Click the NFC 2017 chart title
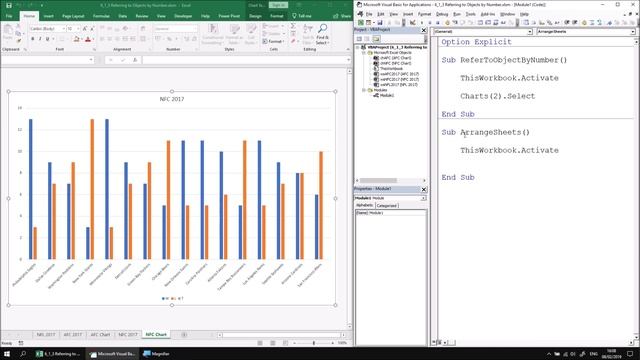Viewport: 640px width, 360px height. coord(172,99)
